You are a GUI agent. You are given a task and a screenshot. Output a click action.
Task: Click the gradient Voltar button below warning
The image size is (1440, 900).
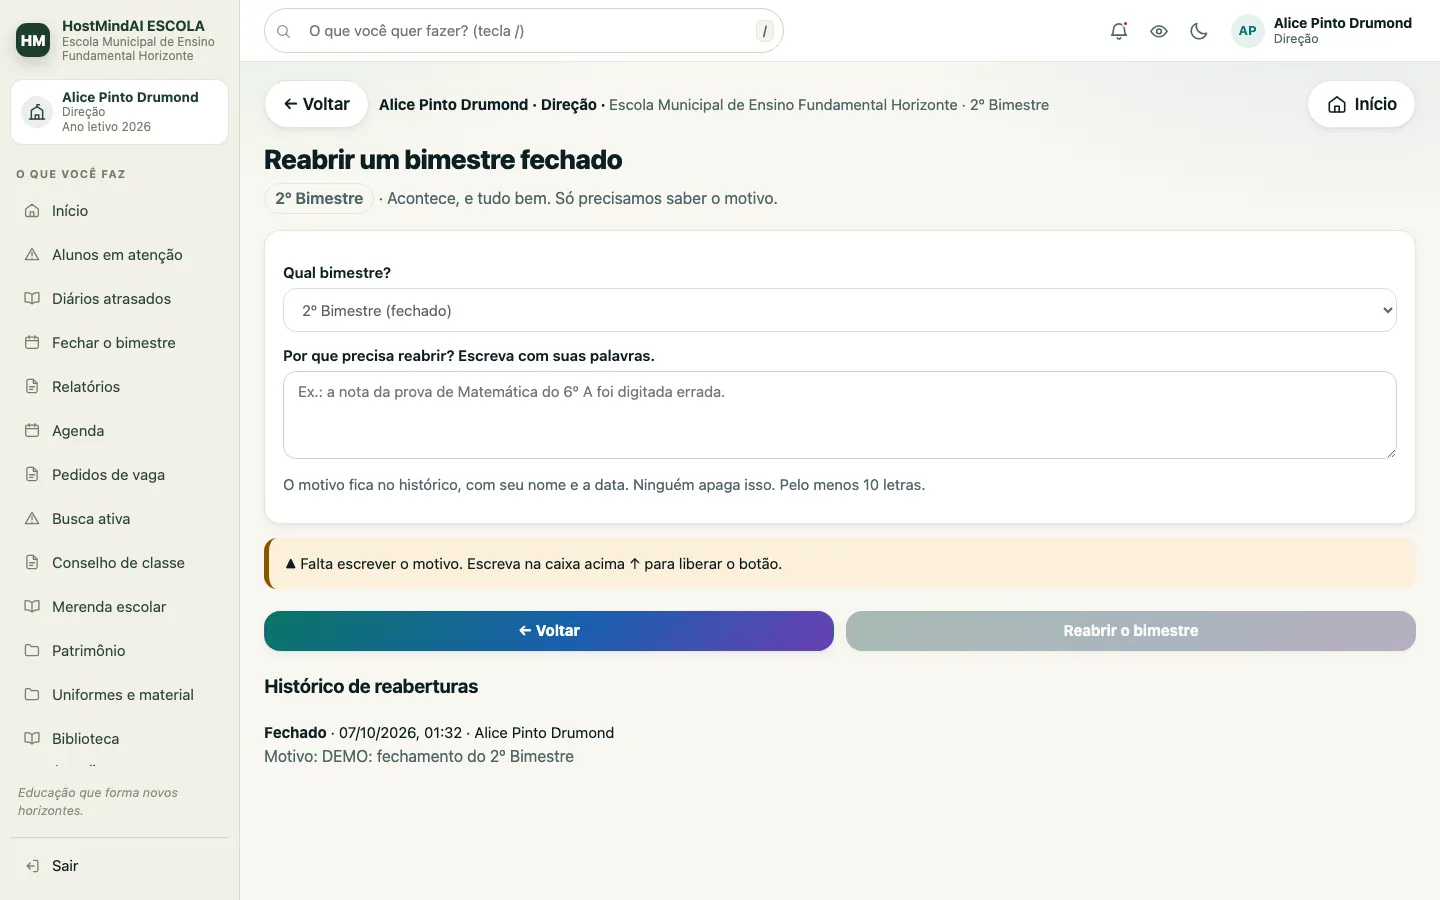point(549,631)
